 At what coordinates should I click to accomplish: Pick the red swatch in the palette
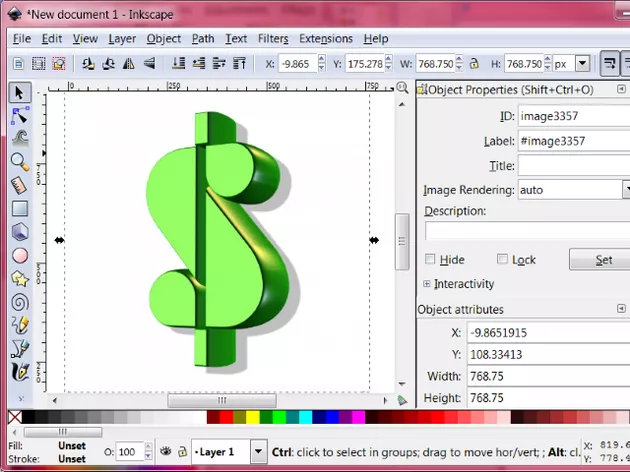(x=226, y=417)
